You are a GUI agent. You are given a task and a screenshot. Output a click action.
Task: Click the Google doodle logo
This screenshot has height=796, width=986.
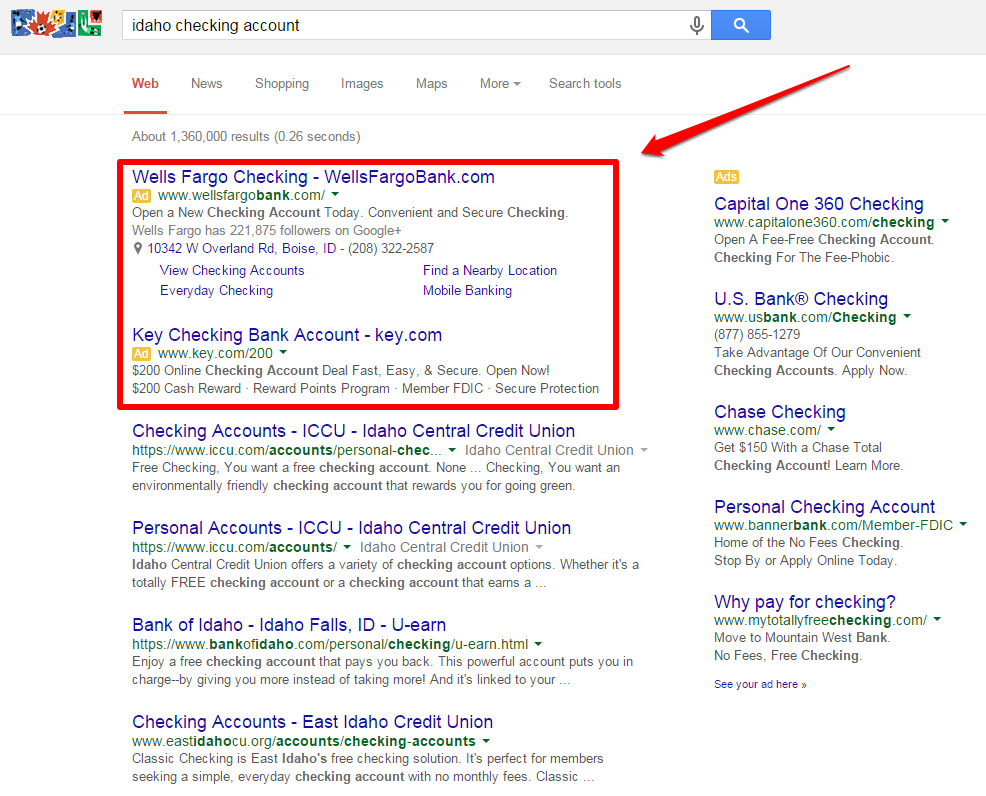click(x=56, y=23)
